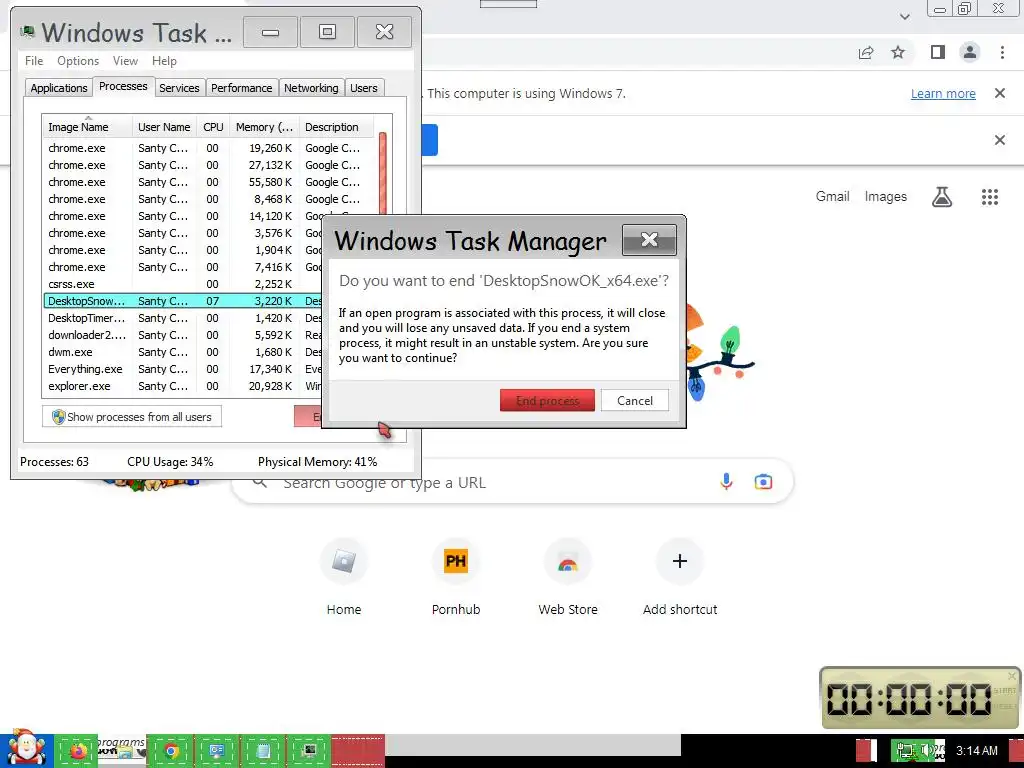
Task: Click the desktop timer 00:00:00 display
Action: click(x=910, y=698)
